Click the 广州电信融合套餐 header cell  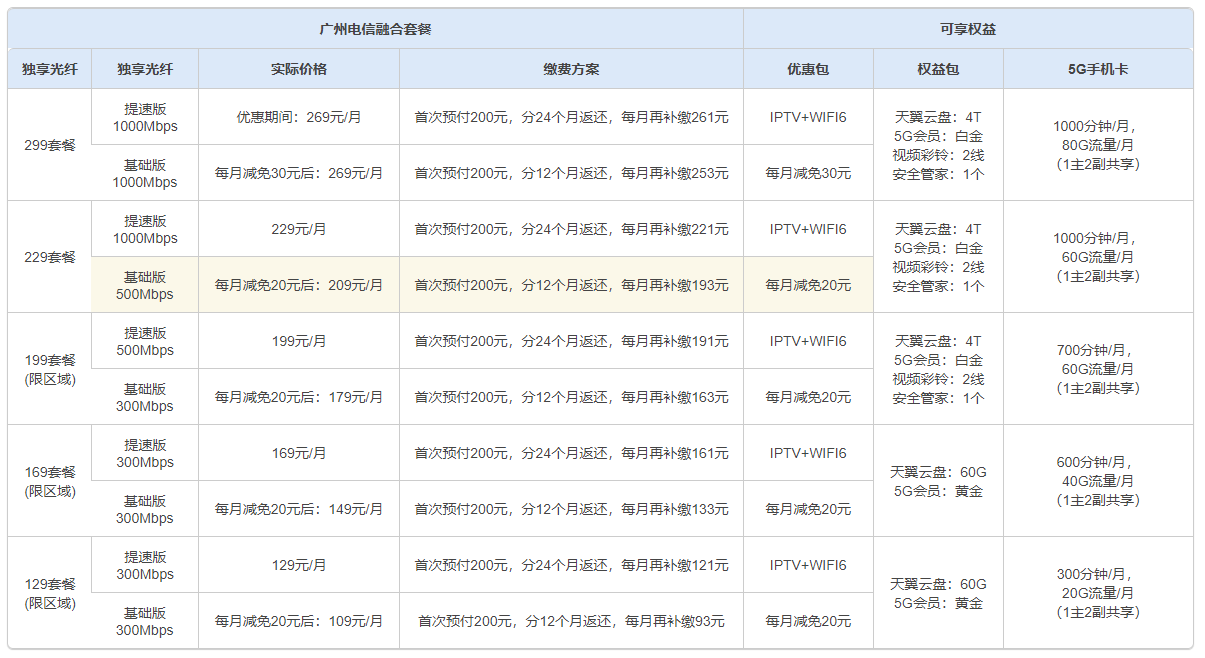[375, 29]
